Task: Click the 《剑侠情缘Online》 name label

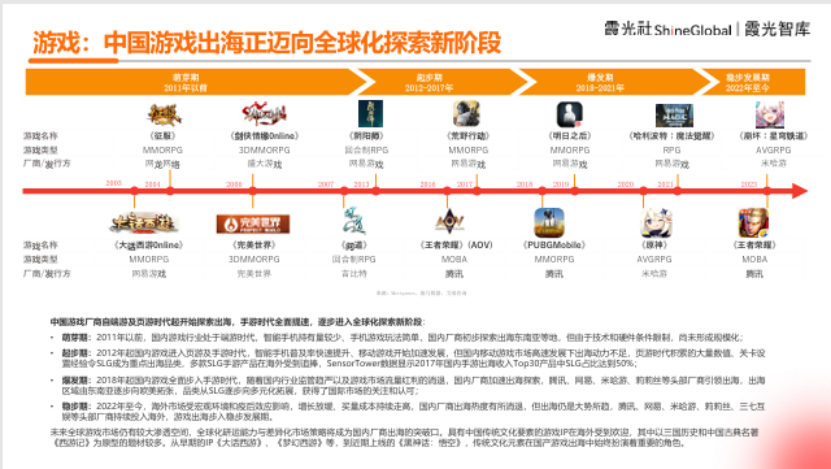Action: [264, 136]
